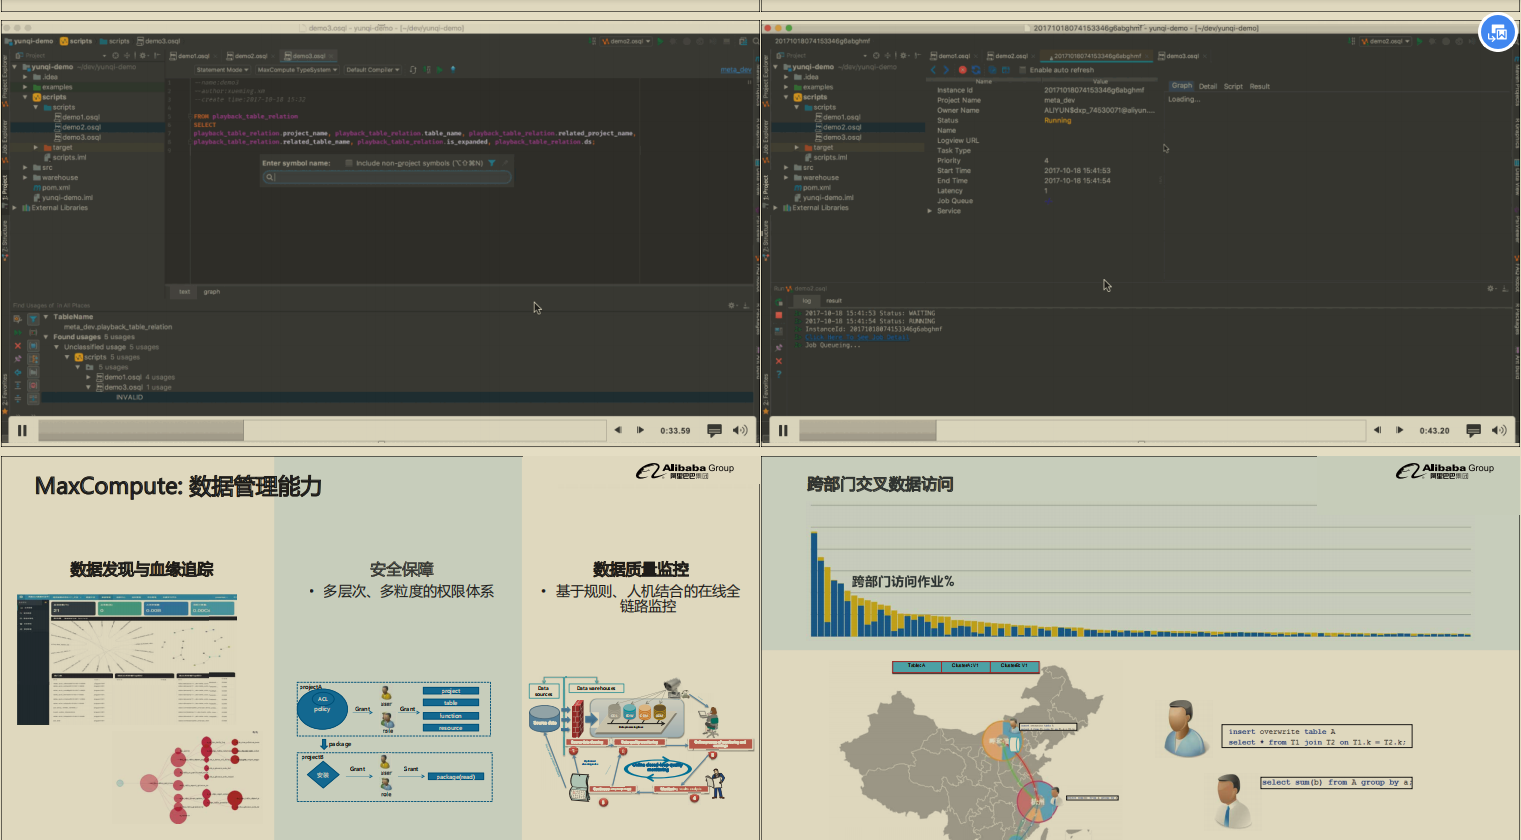This screenshot has height=840, width=1521.
Task: Click the red stop job icon
Action: click(x=963, y=70)
